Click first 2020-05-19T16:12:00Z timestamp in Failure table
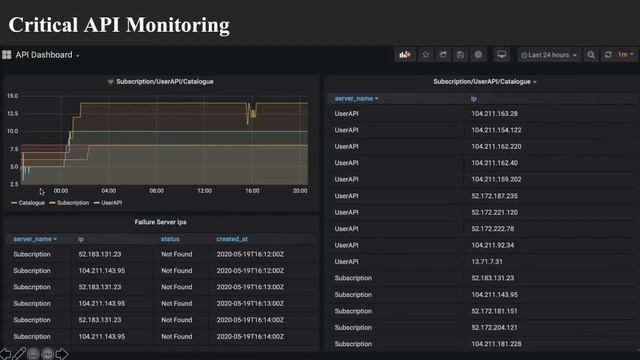This screenshot has width=640, height=360. coord(250,254)
